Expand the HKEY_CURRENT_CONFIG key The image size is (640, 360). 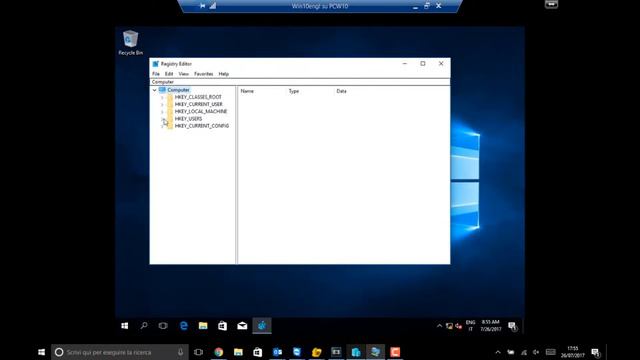(162, 126)
